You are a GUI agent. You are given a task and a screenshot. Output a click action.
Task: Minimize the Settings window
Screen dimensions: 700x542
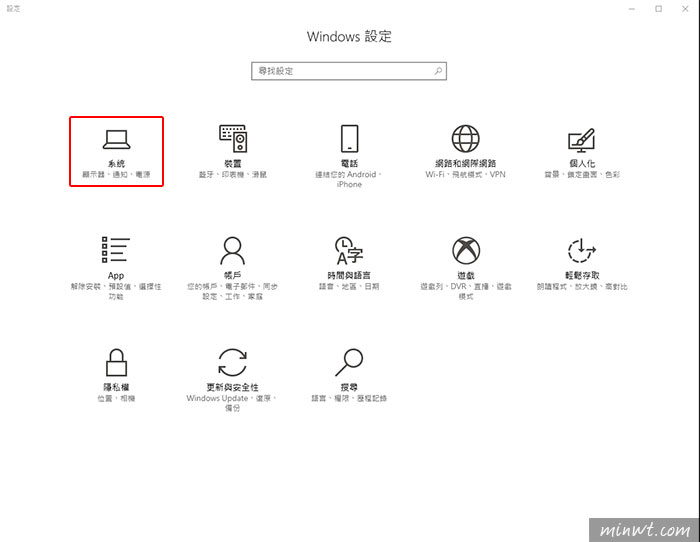pos(632,8)
